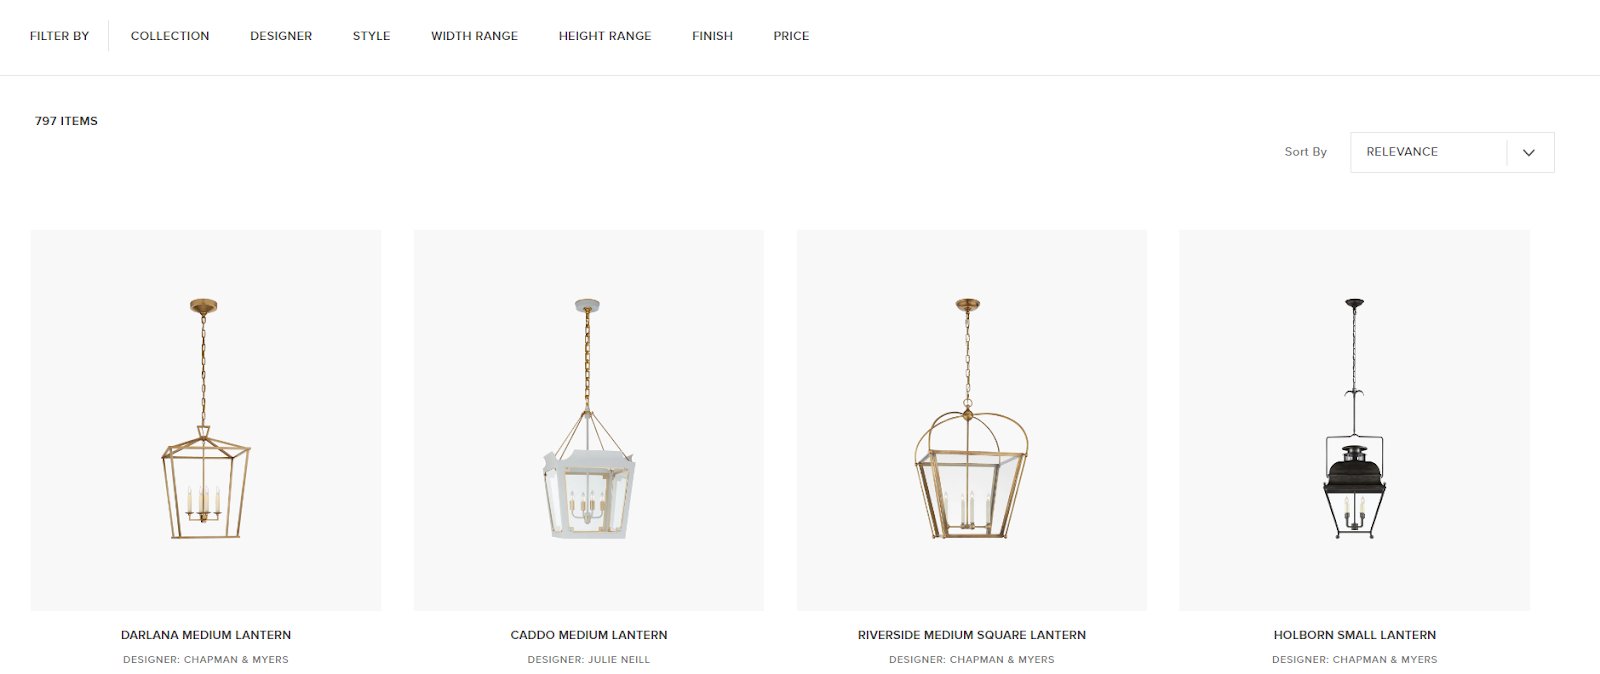1600x674 pixels.
Task: Expand the Width Range filter
Action: click(474, 36)
